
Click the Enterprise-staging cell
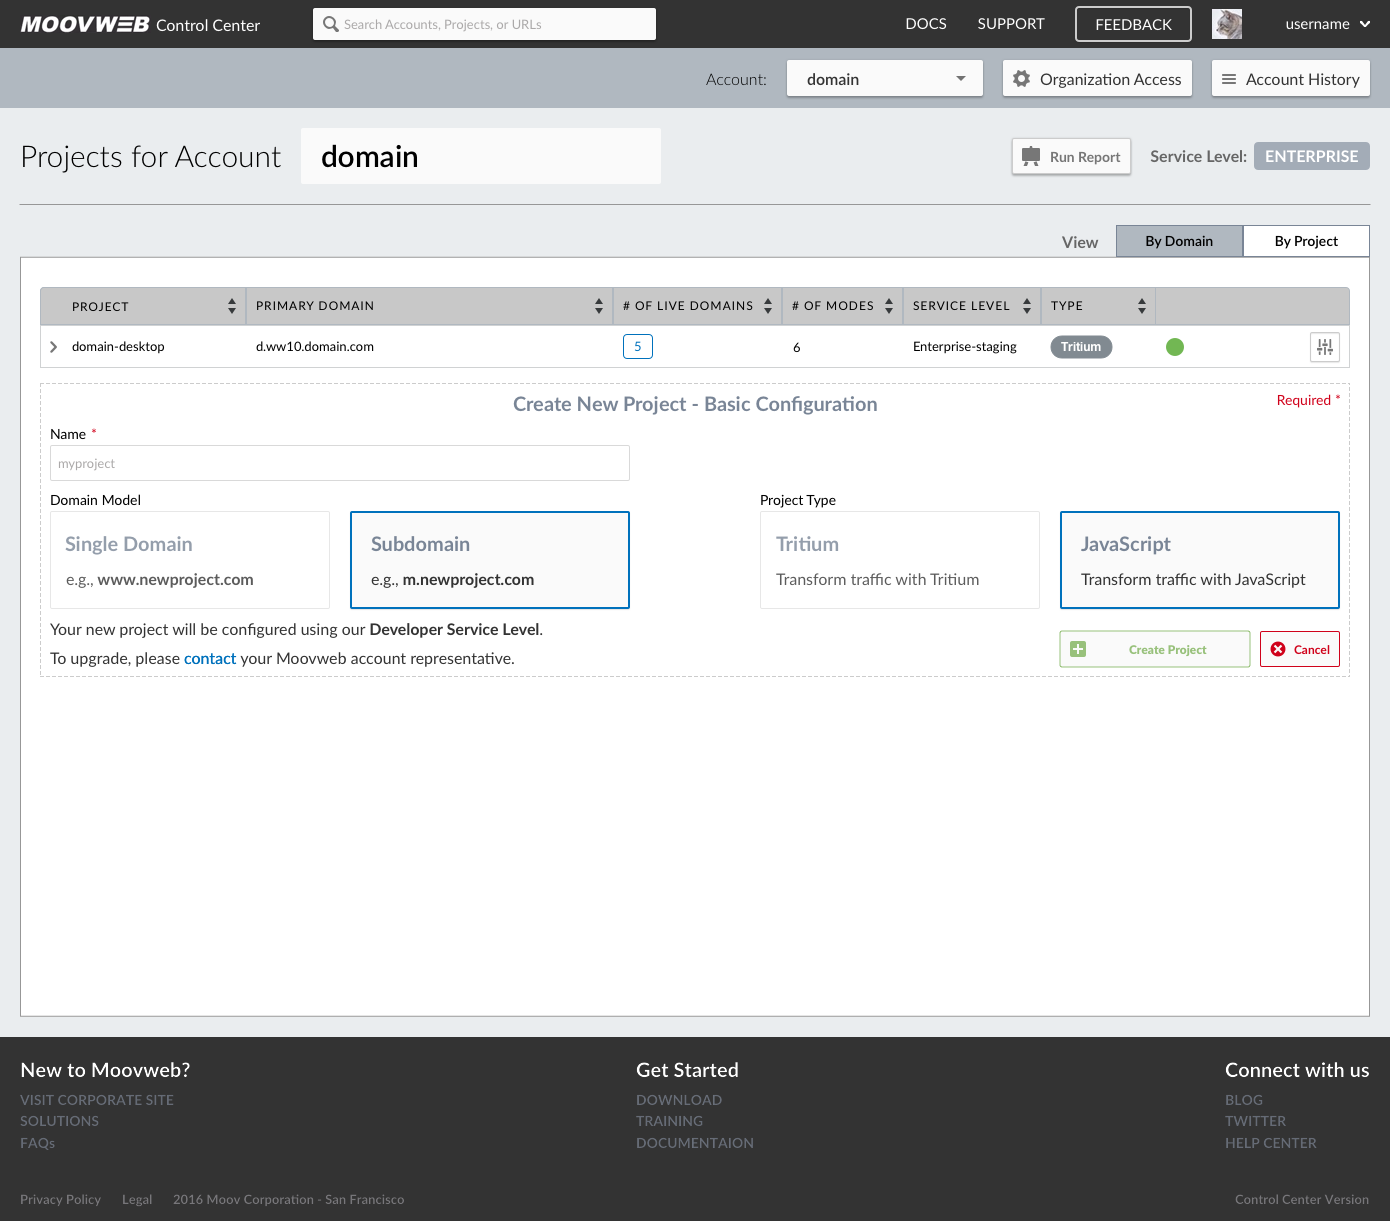click(x=965, y=347)
